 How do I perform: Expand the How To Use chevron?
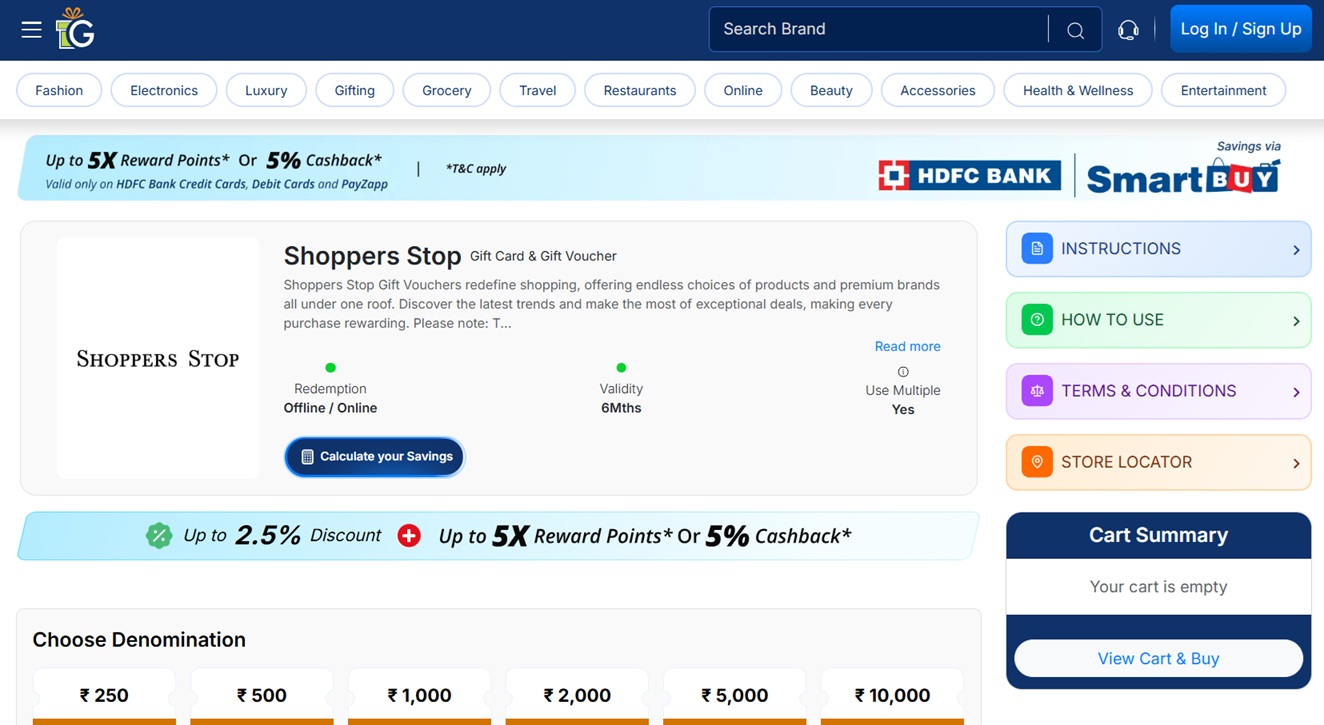1296,321
